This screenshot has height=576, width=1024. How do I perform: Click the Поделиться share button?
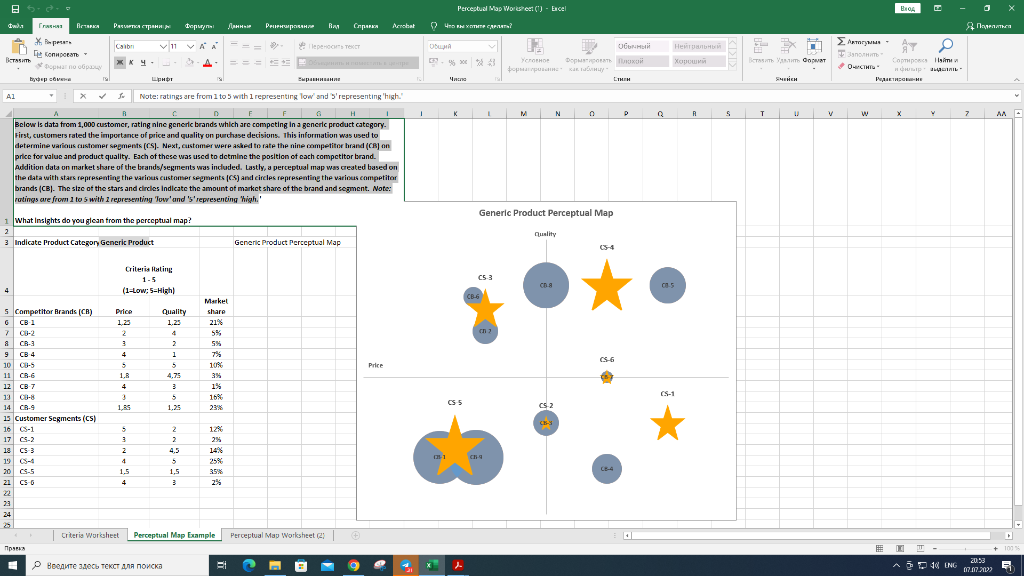click(989, 26)
